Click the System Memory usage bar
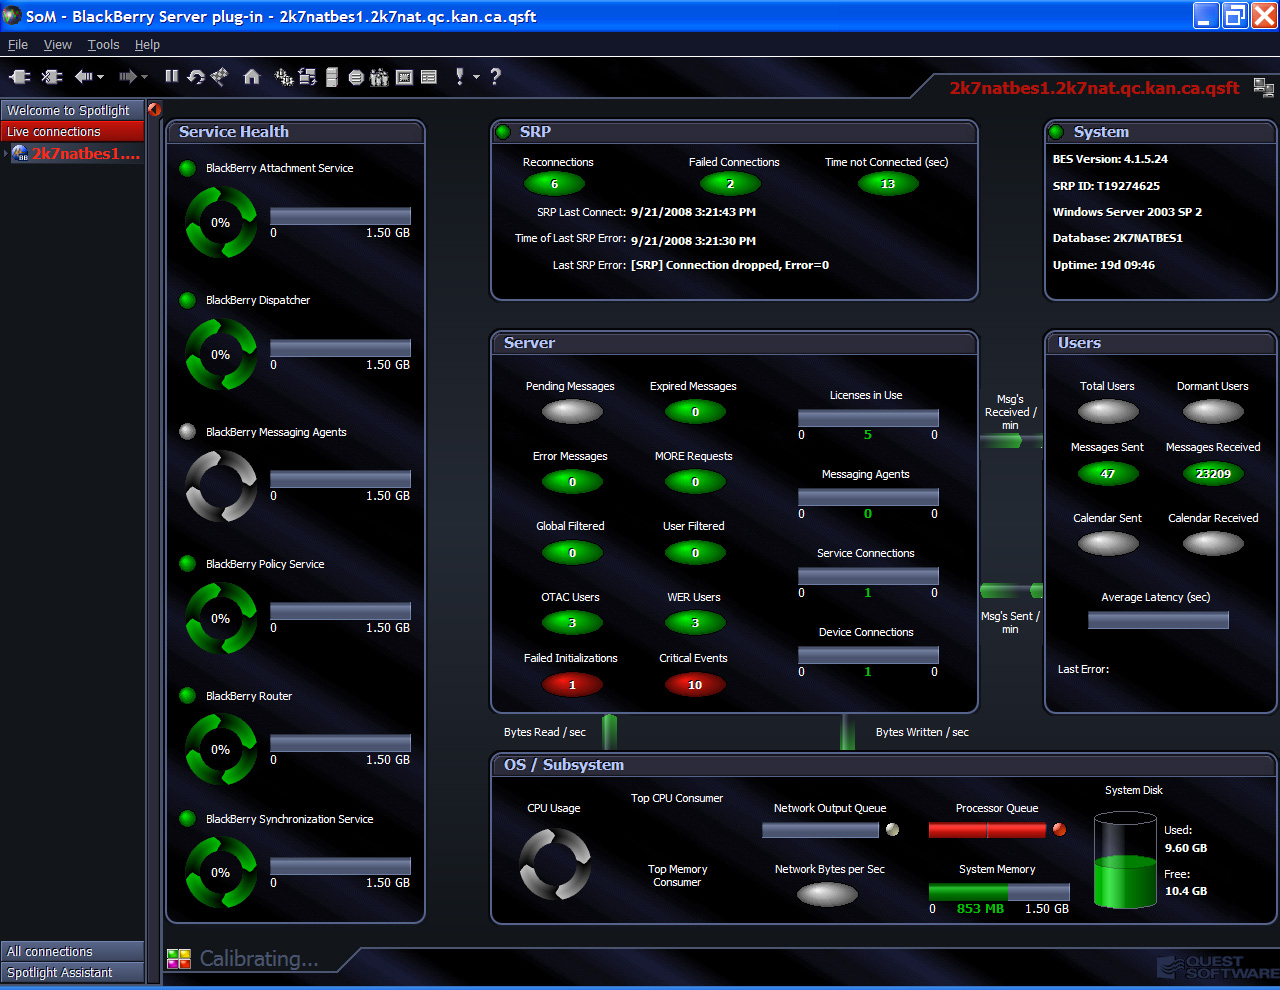 [x=998, y=891]
